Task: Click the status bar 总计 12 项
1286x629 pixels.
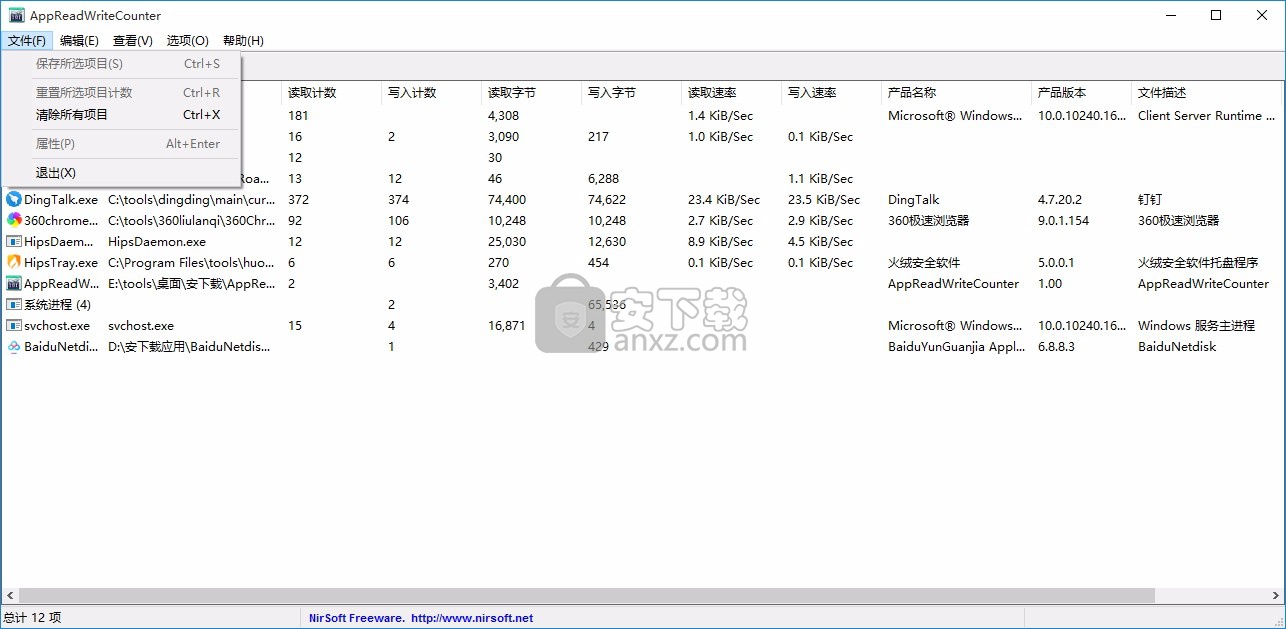Action: tap(33, 618)
